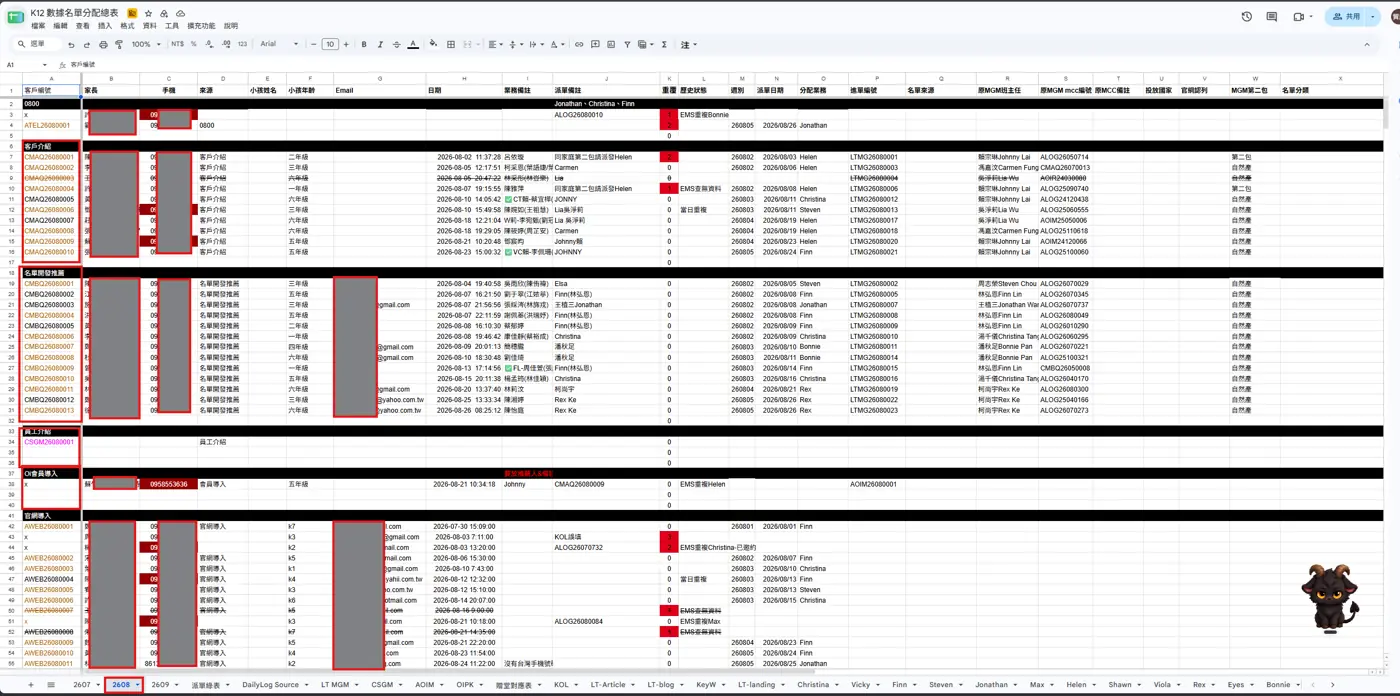Open the 格式 menu

(127, 26)
